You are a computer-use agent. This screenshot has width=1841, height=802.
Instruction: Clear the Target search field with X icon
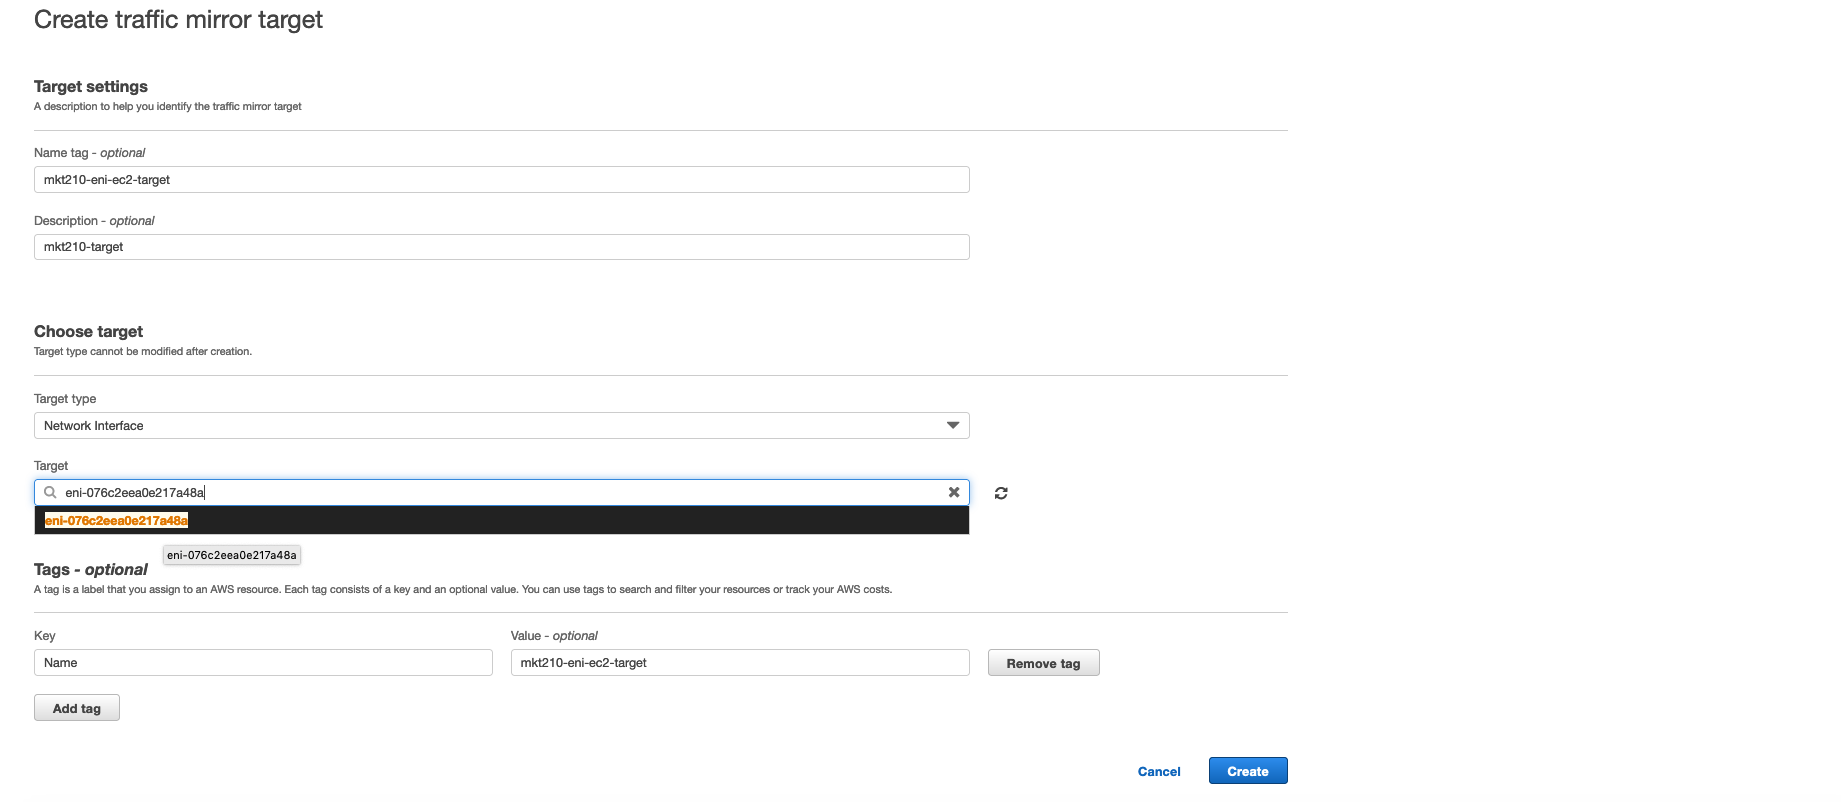tap(953, 492)
